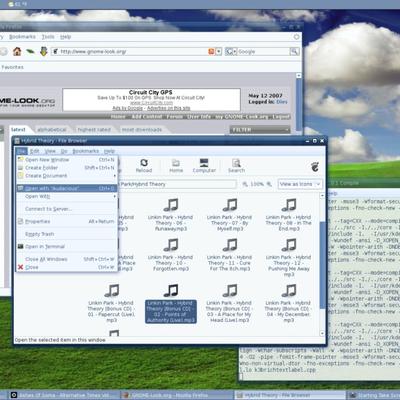This screenshot has width=400, height=400.
Task: Click the Properties icon in File menu
Action: (21, 221)
